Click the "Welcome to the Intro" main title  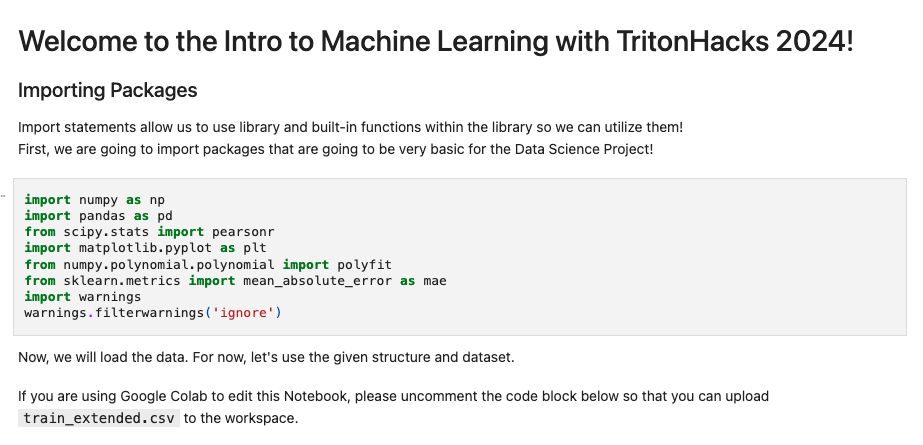pos(300,43)
